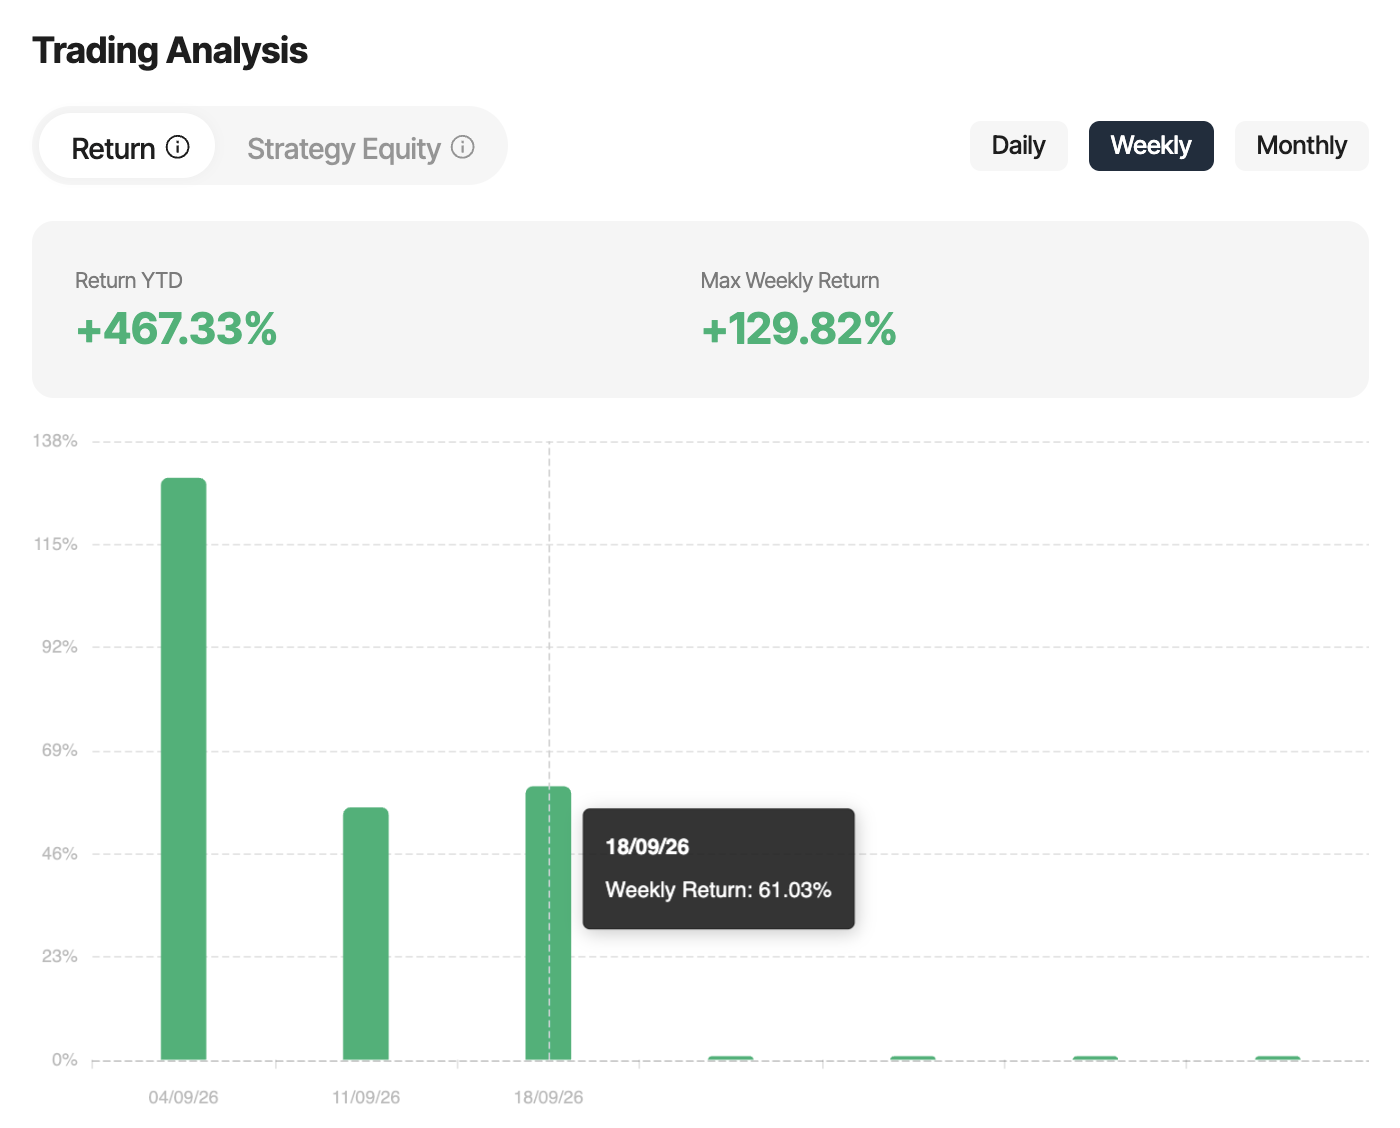Click the 18/09/26 weekly return bar
This screenshot has width=1400, height=1128.
[548, 923]
